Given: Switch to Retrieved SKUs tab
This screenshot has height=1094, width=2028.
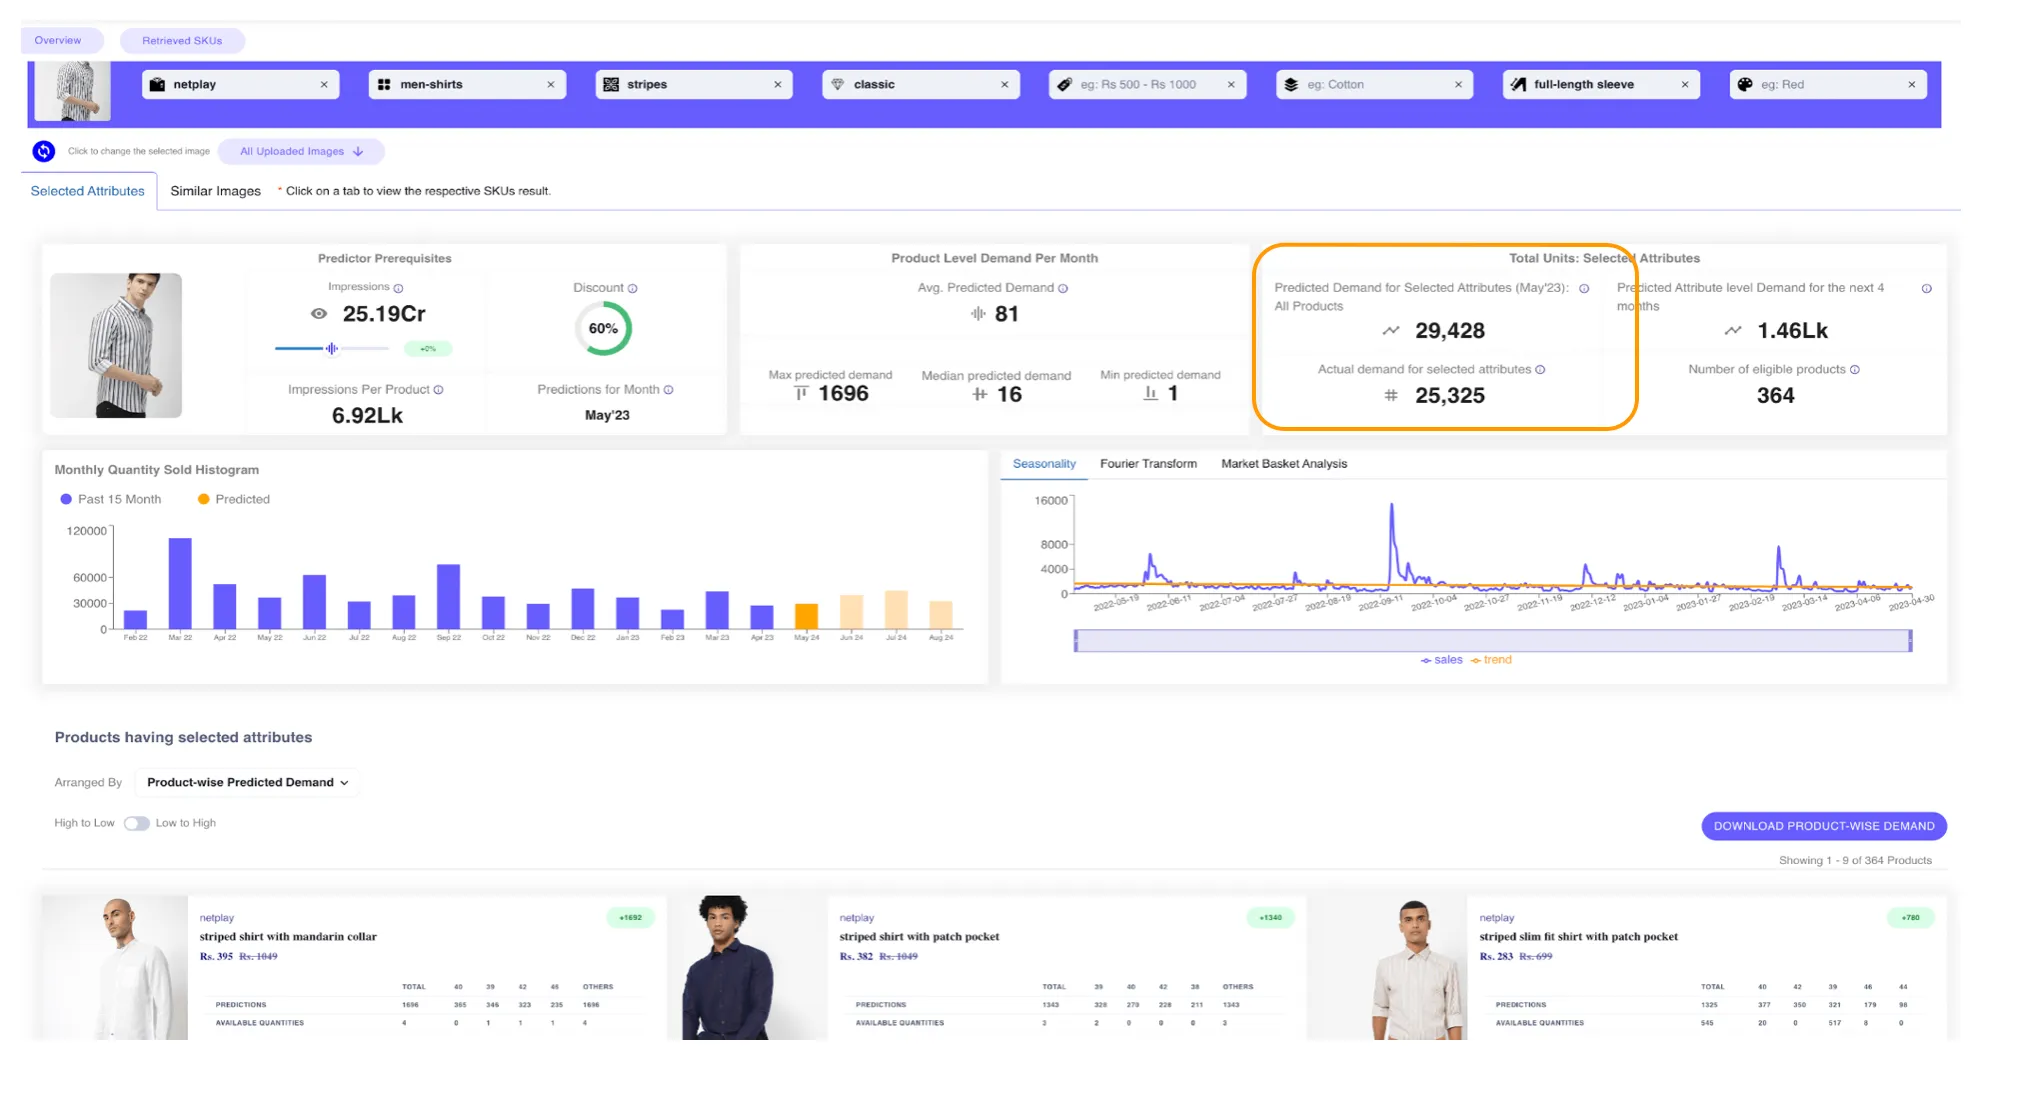Looking at the screenshot, I should point(182,40).
